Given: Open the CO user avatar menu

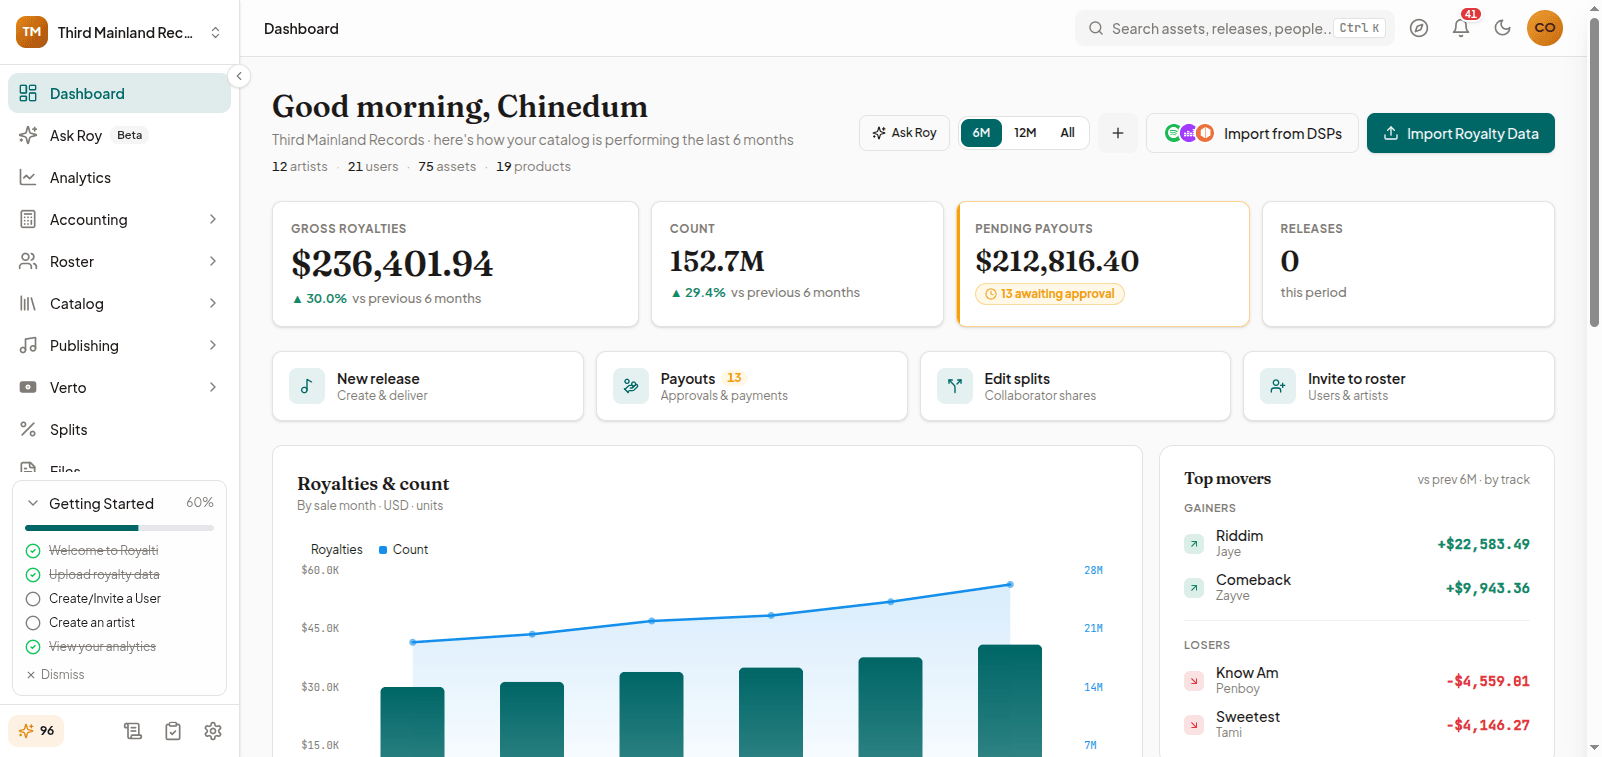Looking at the screenshot, I should [1545, 28].
